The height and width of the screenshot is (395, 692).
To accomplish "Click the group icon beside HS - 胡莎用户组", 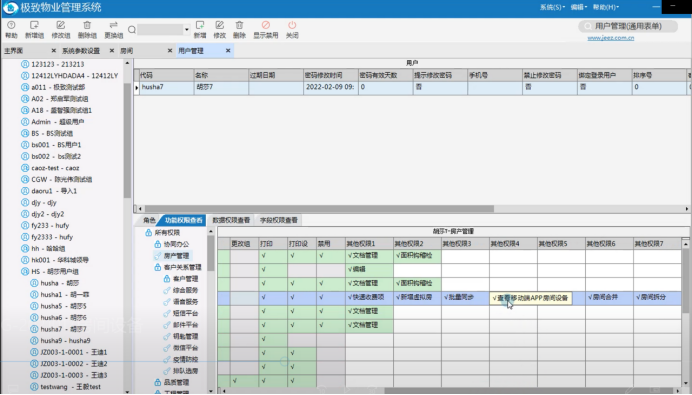I will 25,271.
